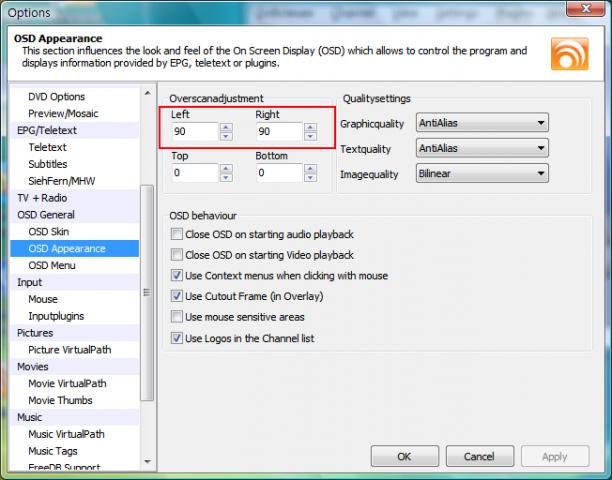Increase the Top overscan value
612x480 pixels.
click(x=226, y=169)
